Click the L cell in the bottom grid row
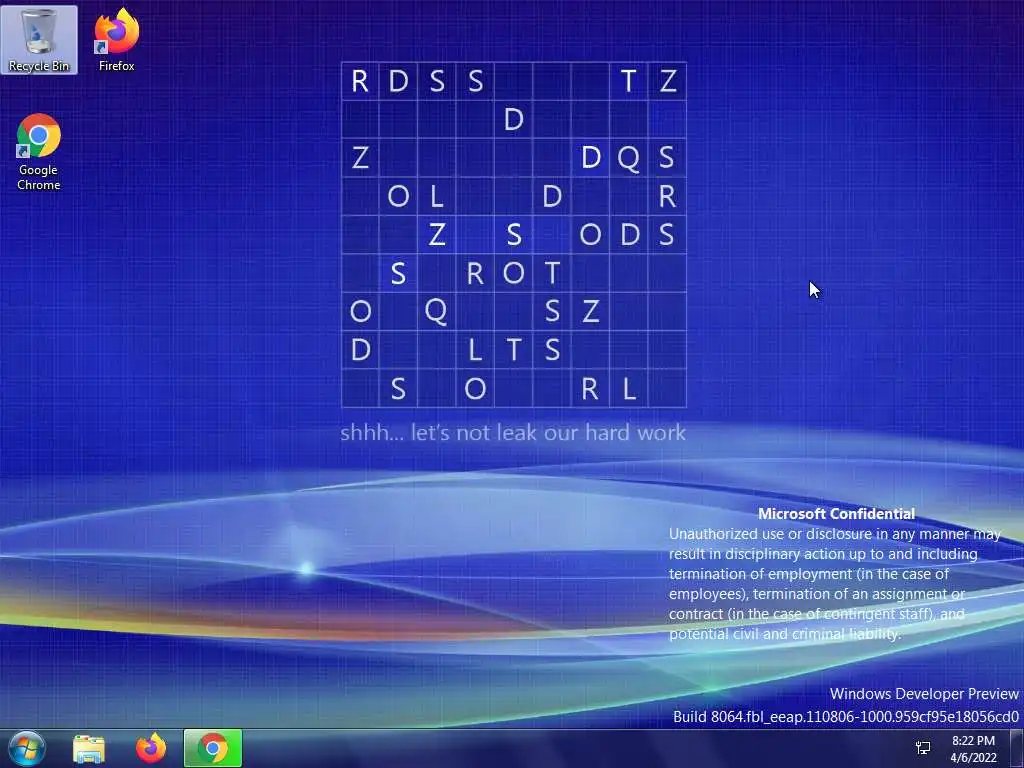 coord(628,389)
